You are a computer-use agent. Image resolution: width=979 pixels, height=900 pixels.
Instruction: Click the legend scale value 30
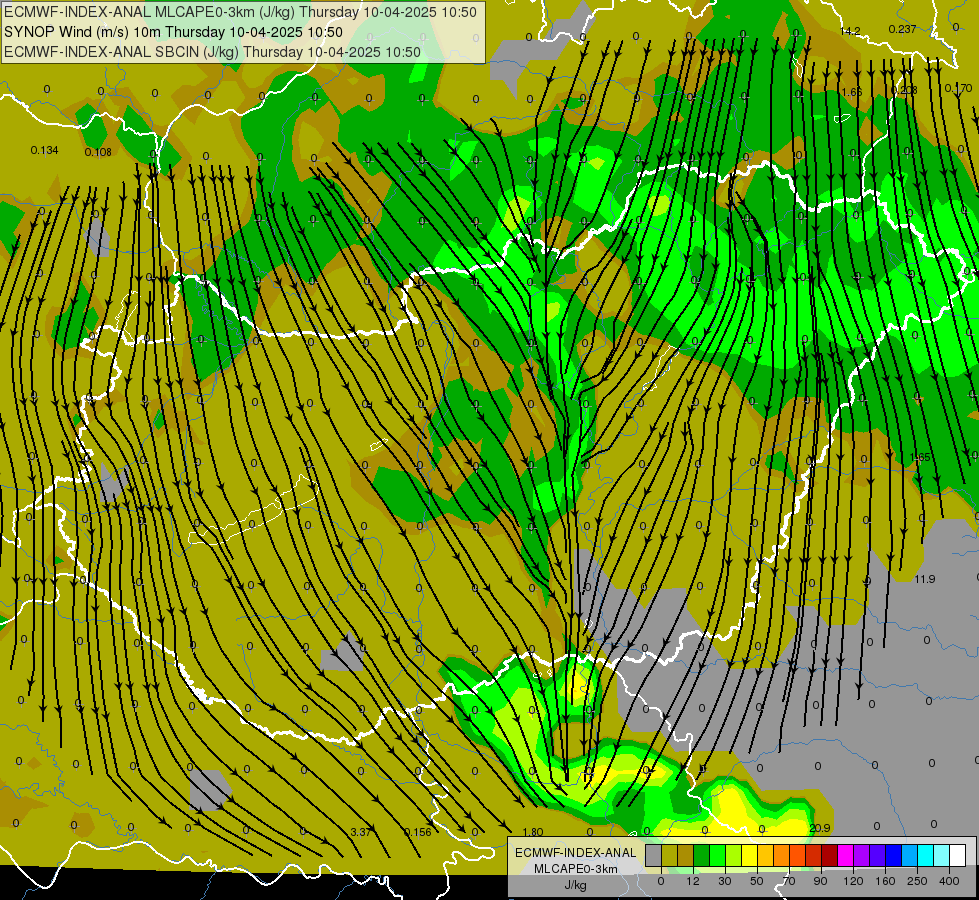pos(725,881)
